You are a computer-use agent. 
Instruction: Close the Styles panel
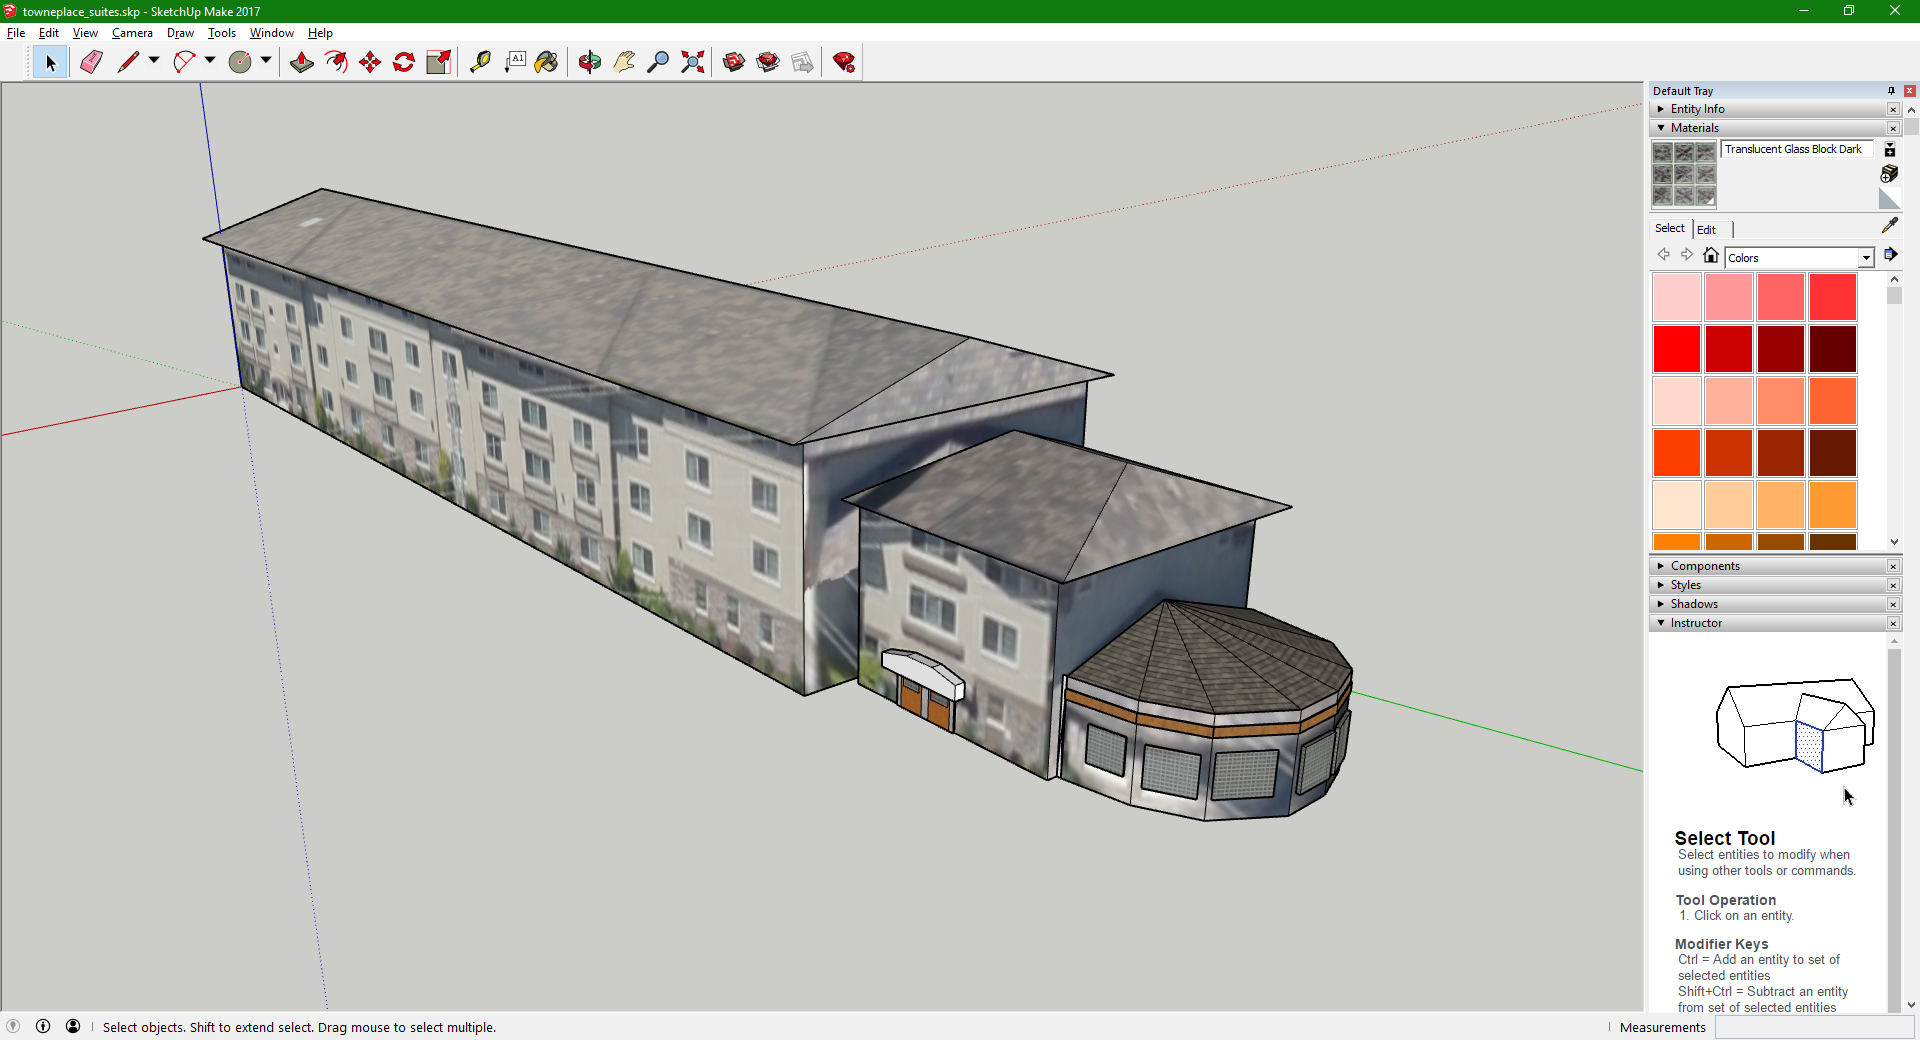(1893, 585)
